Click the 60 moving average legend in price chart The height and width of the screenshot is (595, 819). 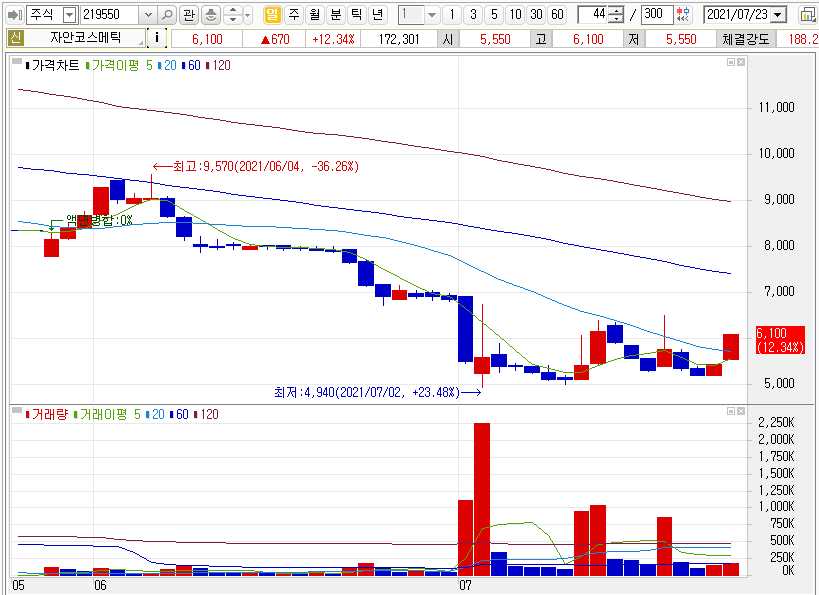pyautogui.click(x=192, y=65)
